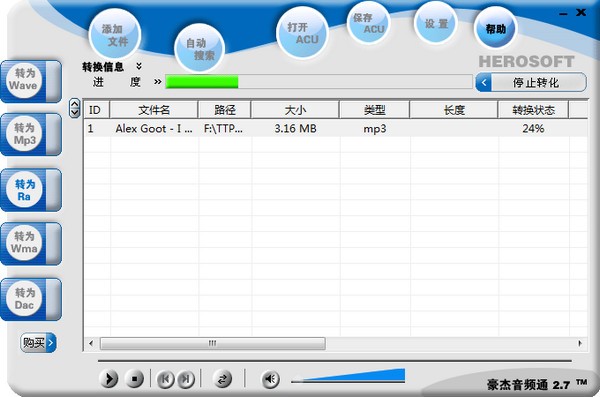Screen dimensions: 600x397
Task: Click the 添加文件 add file bubble
Action: (x=115, y=35)
